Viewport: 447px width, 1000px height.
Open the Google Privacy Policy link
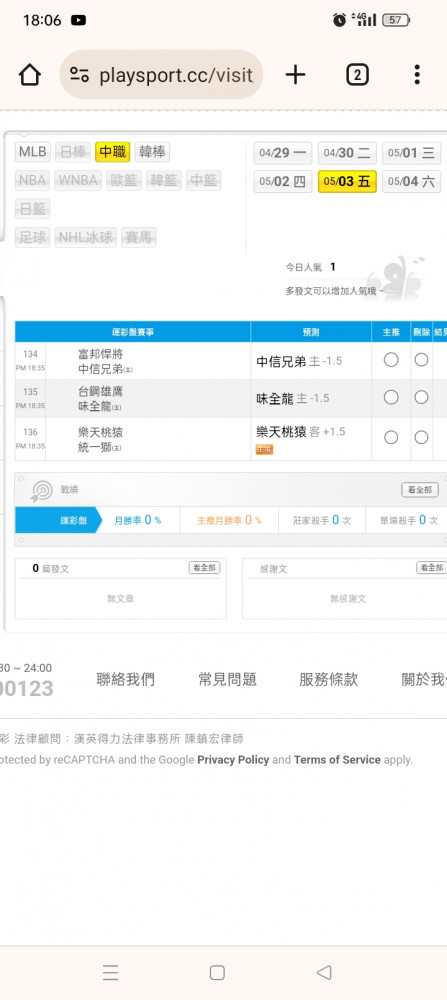pos(233,760)
